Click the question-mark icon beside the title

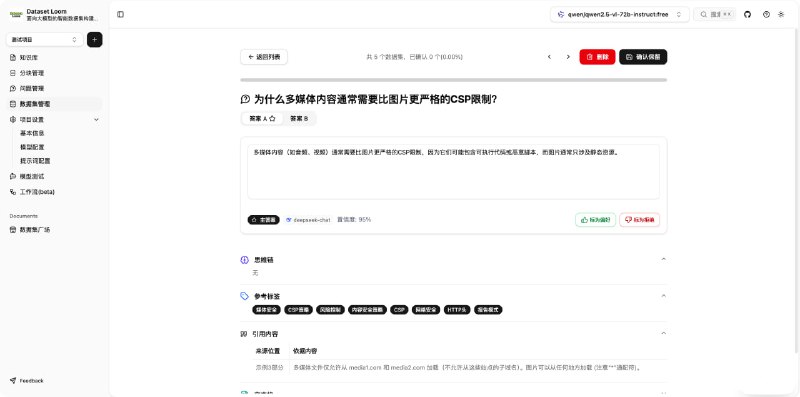(x=245, y=100)
